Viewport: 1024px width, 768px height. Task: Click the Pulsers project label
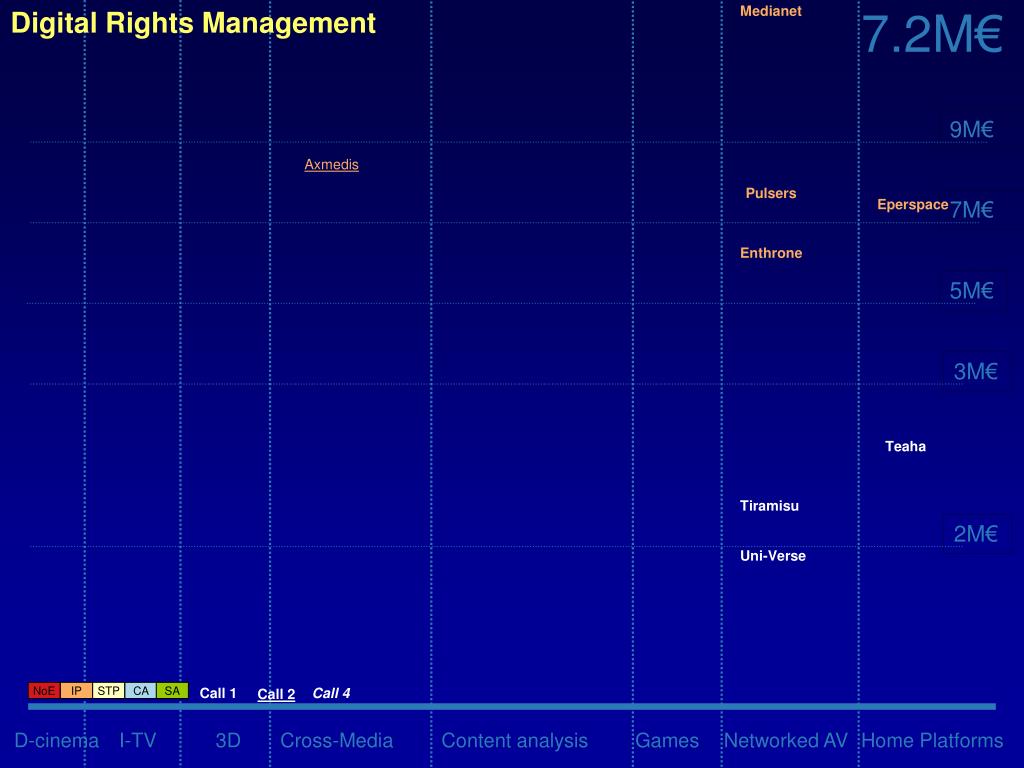771,193
